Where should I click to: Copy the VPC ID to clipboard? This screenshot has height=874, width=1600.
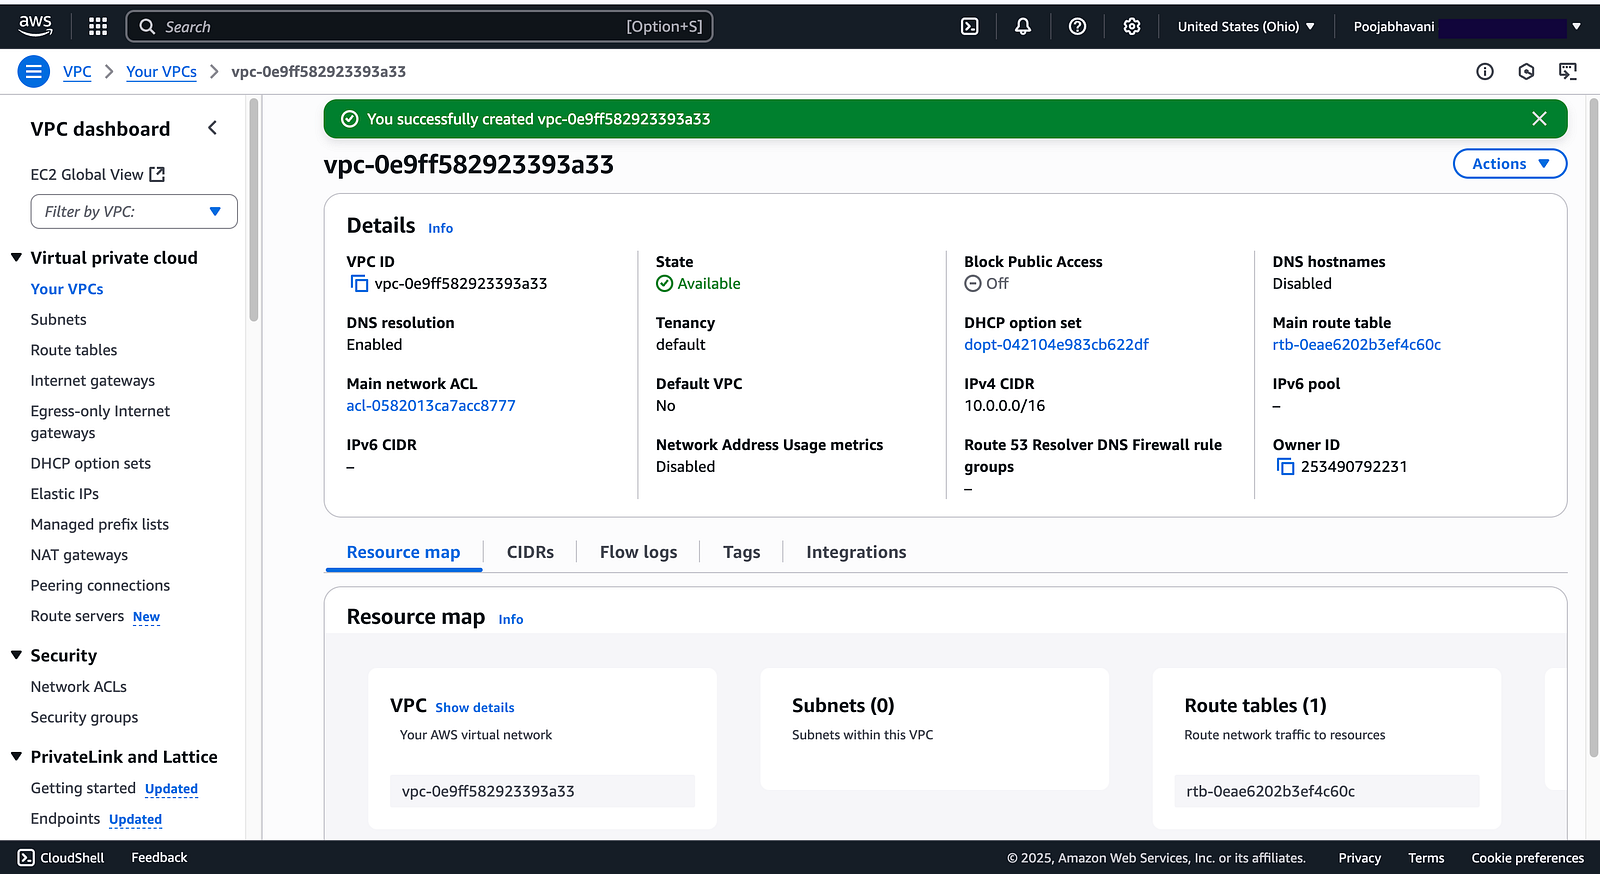pyautogui.click(x=359, y=284)
